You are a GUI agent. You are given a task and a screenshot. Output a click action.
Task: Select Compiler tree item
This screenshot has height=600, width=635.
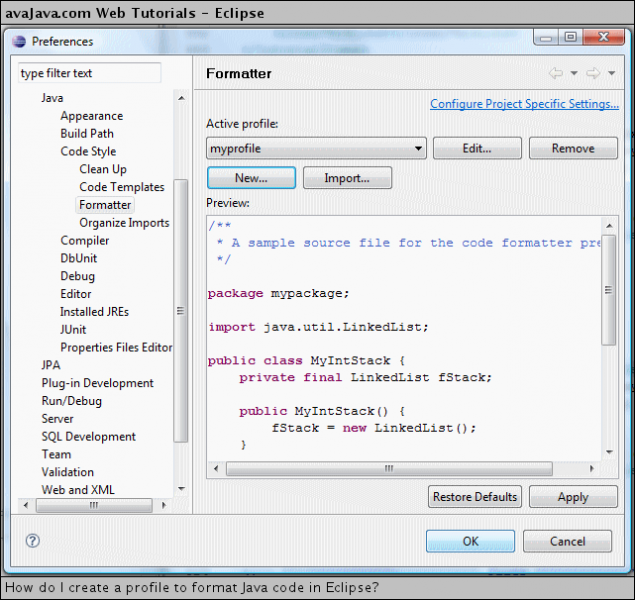pyautogui.click(x=85, y=240)
